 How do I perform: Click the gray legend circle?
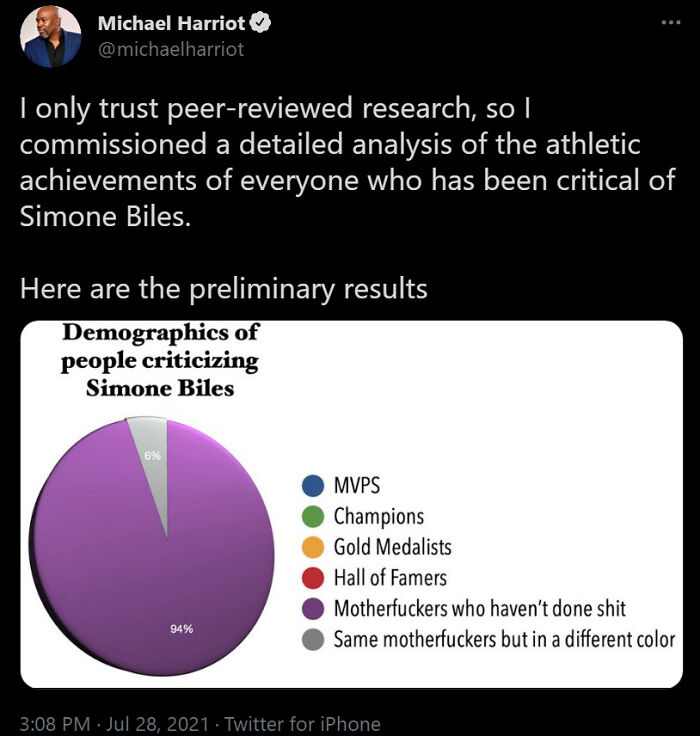tap(313, 638)
